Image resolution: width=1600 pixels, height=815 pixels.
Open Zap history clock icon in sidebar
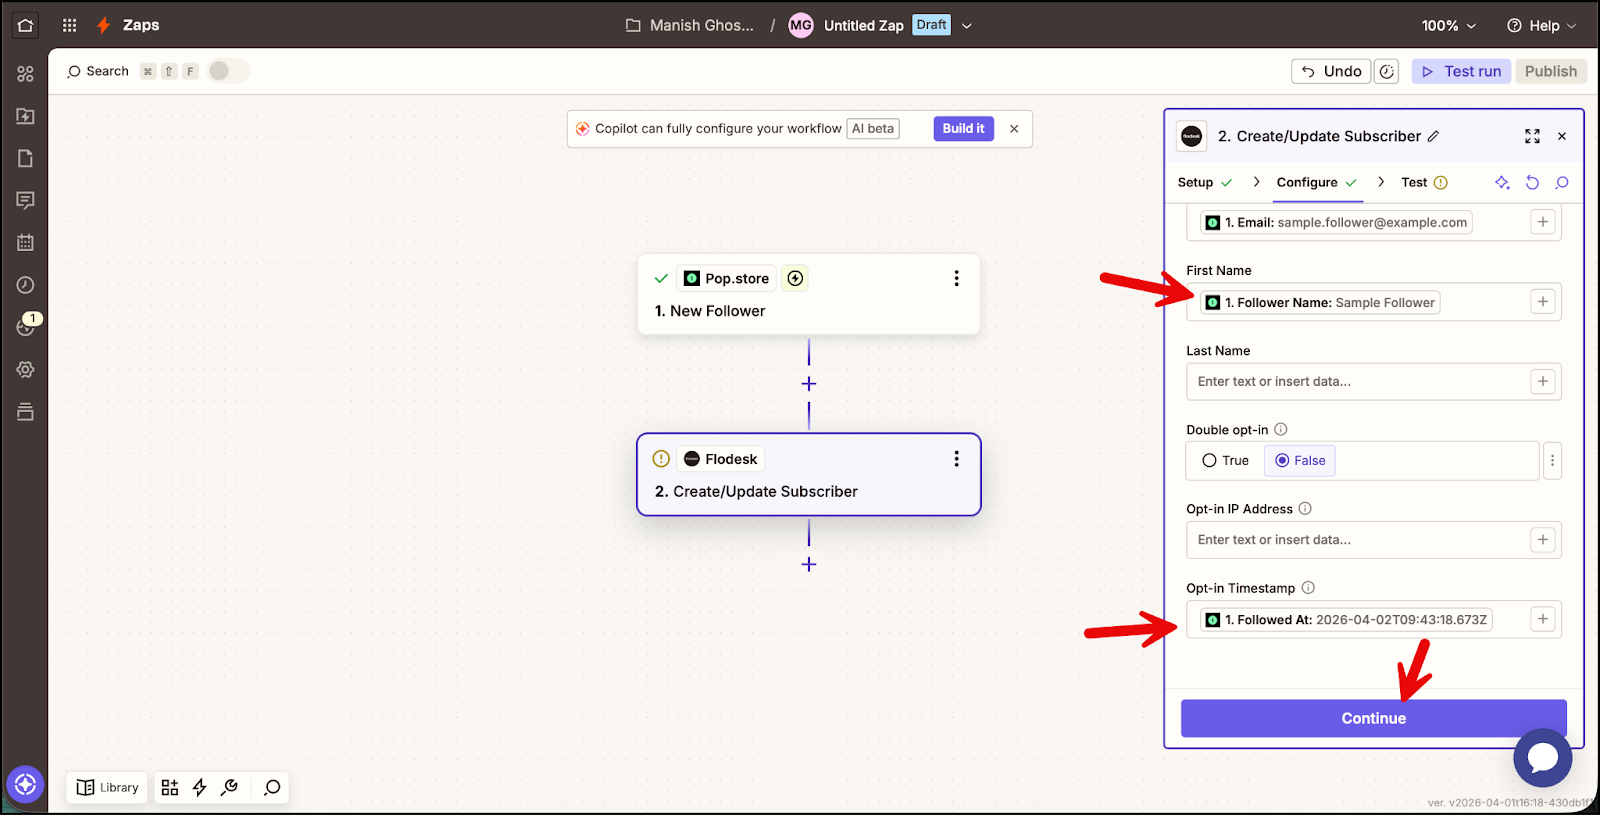(25, 285)
